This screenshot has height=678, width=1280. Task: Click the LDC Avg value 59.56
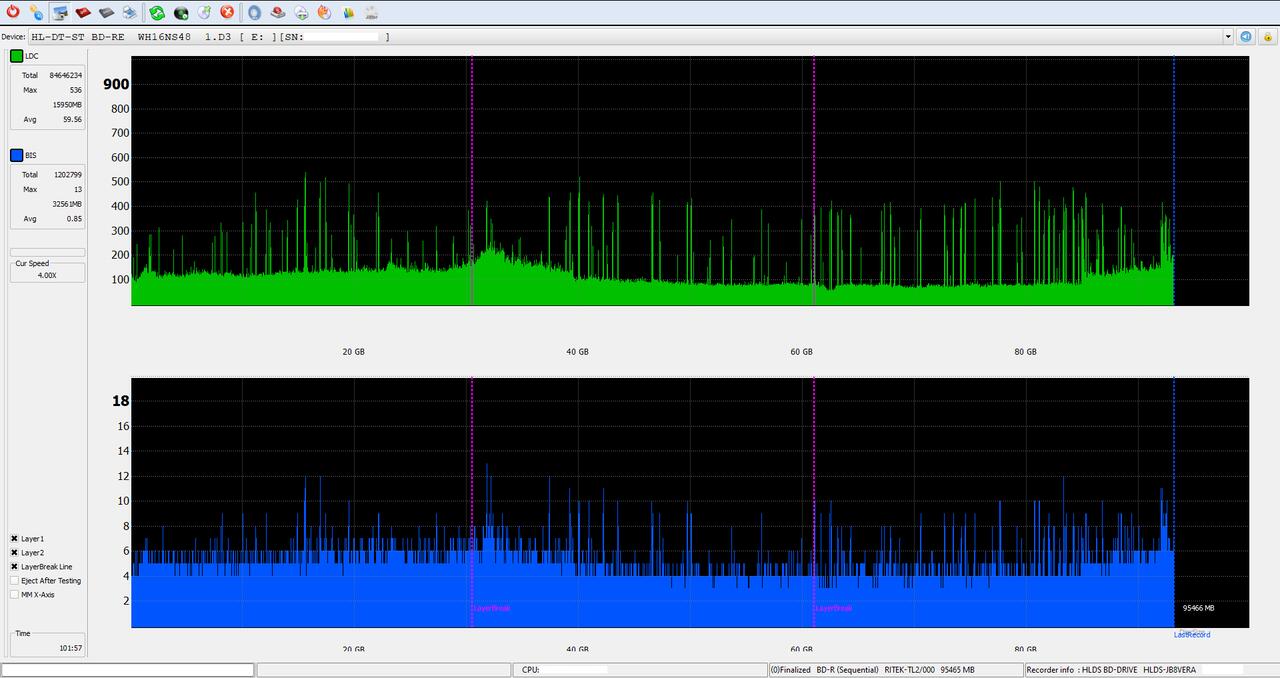tap(72, 119)
